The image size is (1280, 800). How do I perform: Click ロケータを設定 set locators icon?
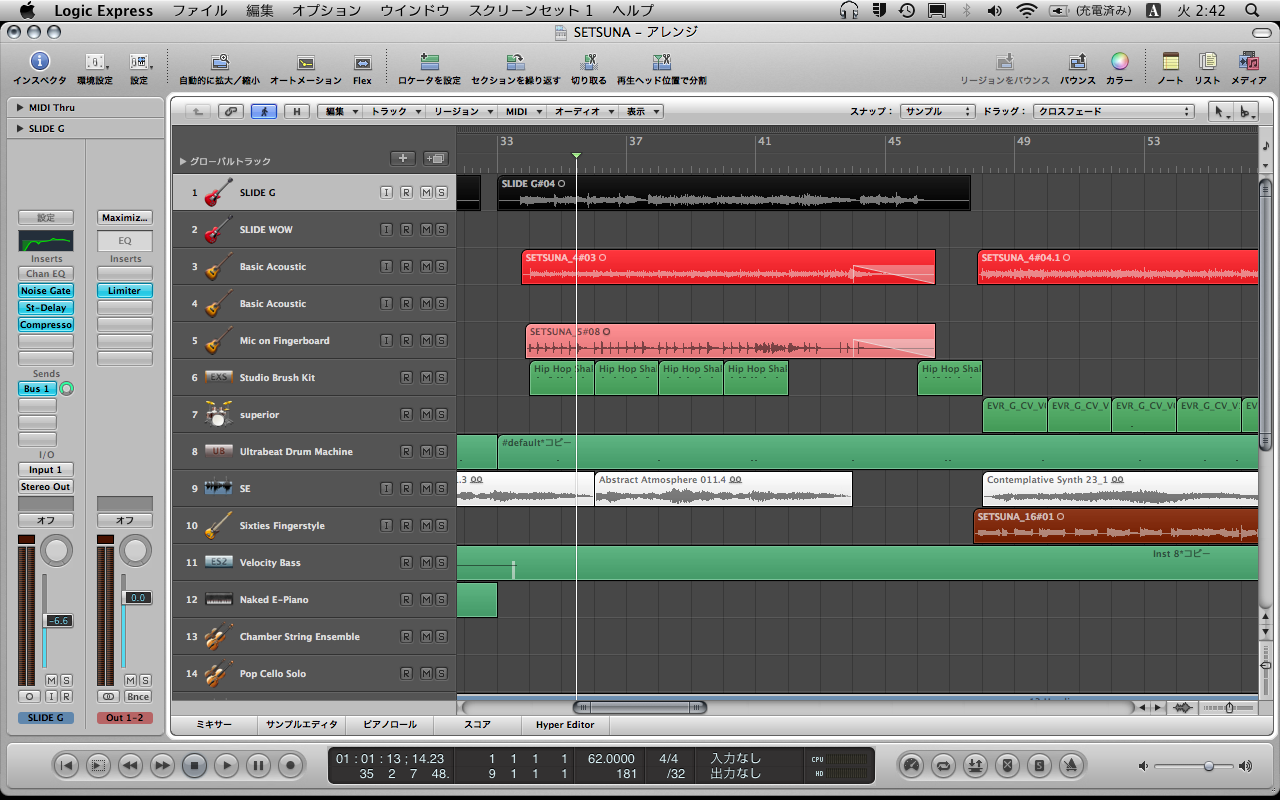click(x=429, y=62)
